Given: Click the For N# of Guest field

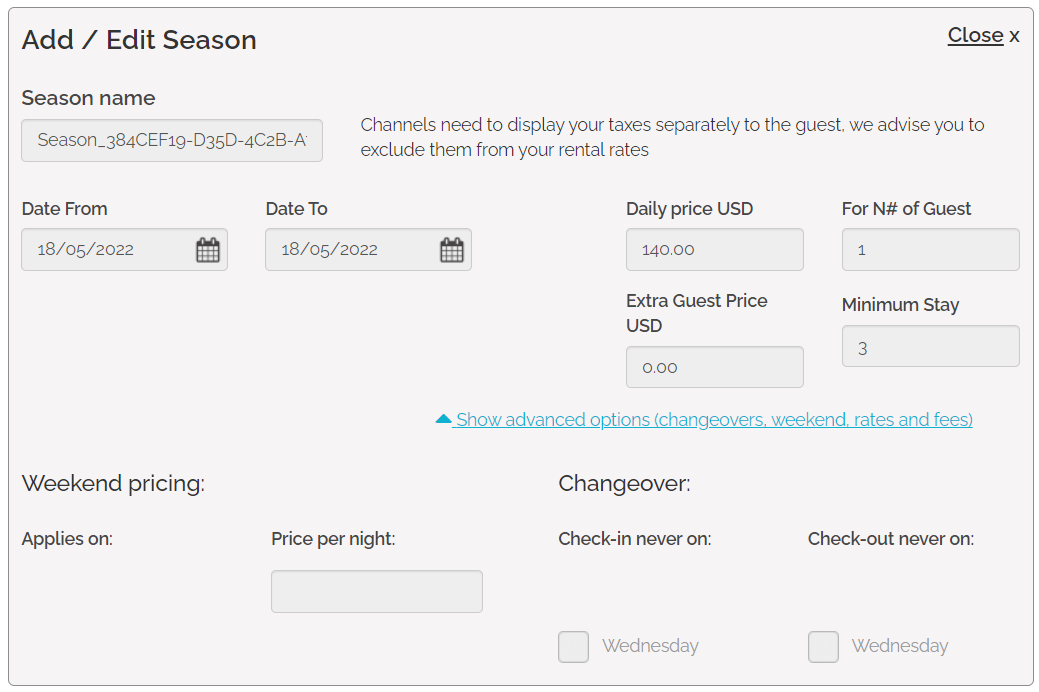Looking at the screenshot, I should pos(930,250).
